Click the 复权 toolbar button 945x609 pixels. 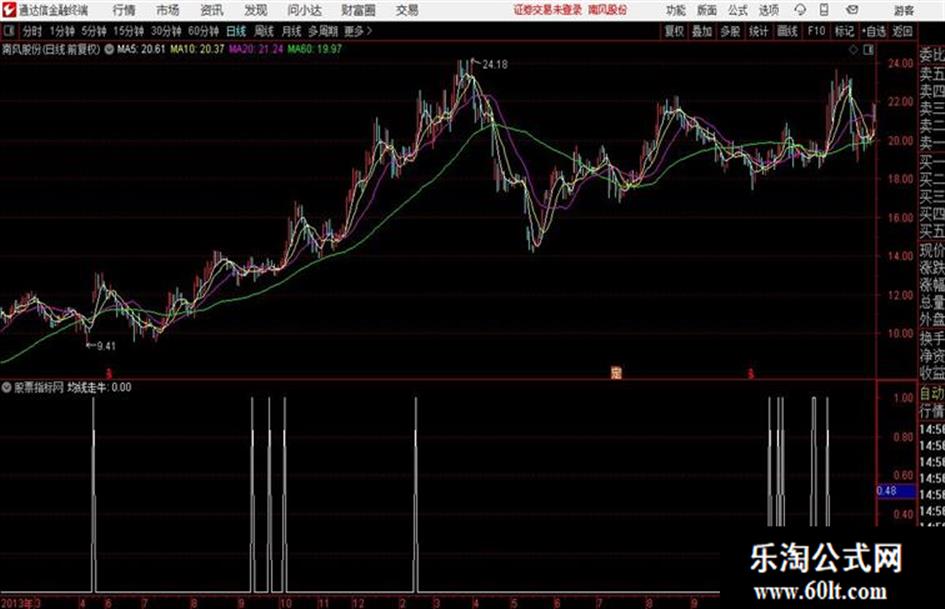click(674, 31)
